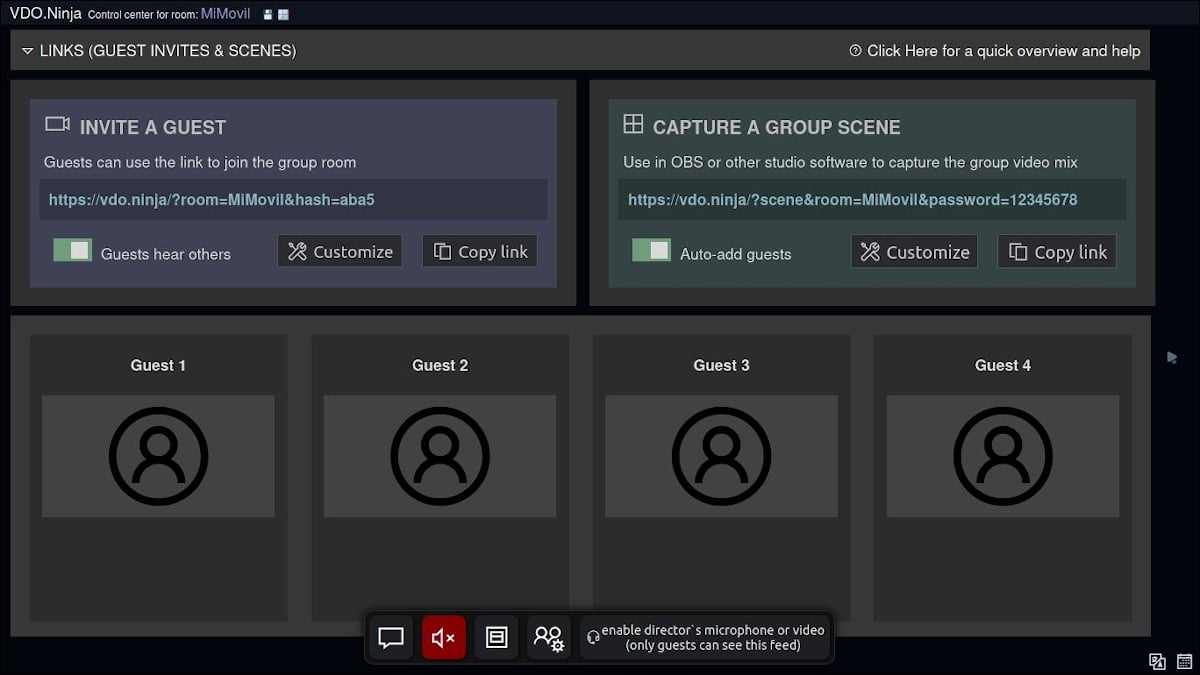Screen dimensions: 1200x675
Task: Click the guest management gear icon
Action: 549,637
